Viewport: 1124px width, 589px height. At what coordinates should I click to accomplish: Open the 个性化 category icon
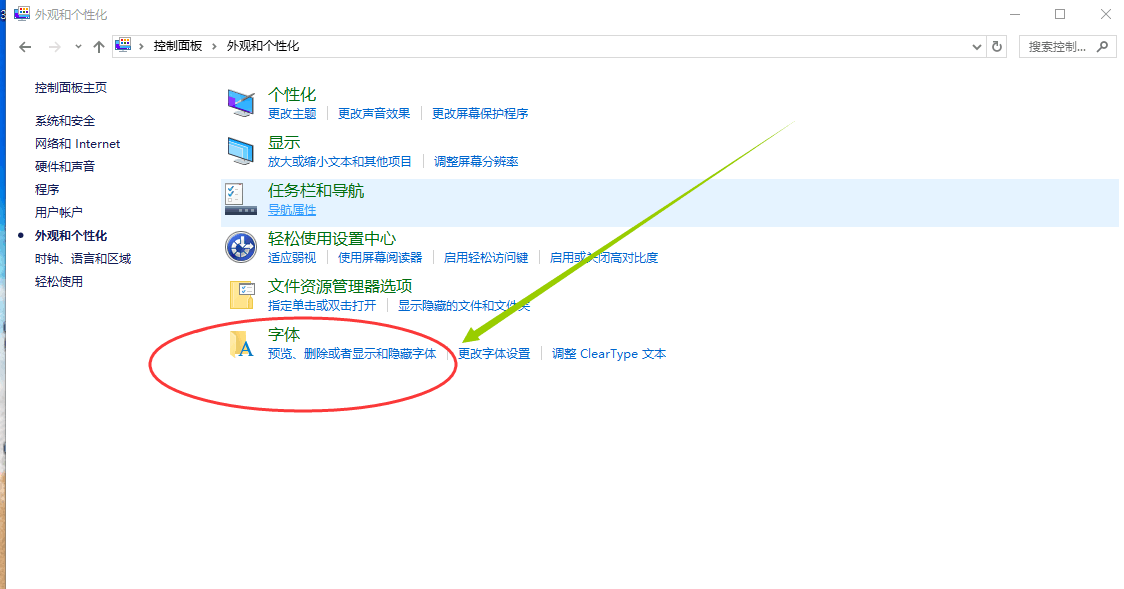point(241,103)
